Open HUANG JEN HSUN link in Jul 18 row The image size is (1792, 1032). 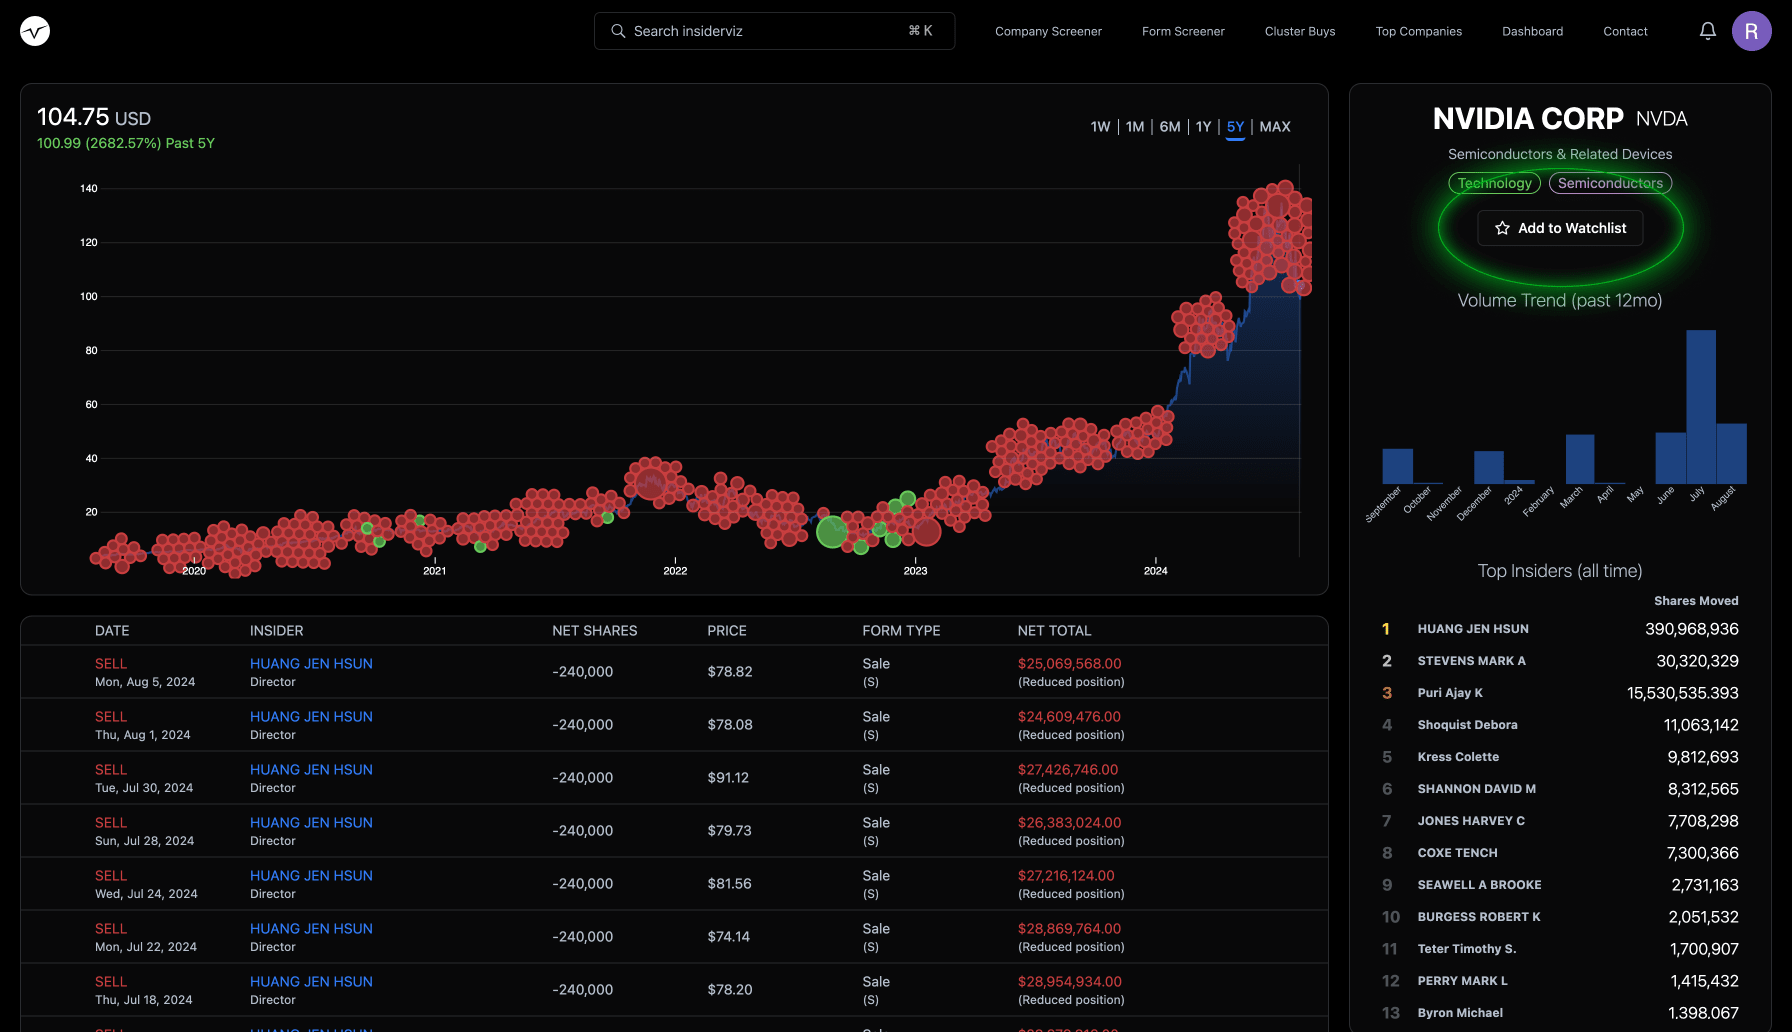[311, 982]
